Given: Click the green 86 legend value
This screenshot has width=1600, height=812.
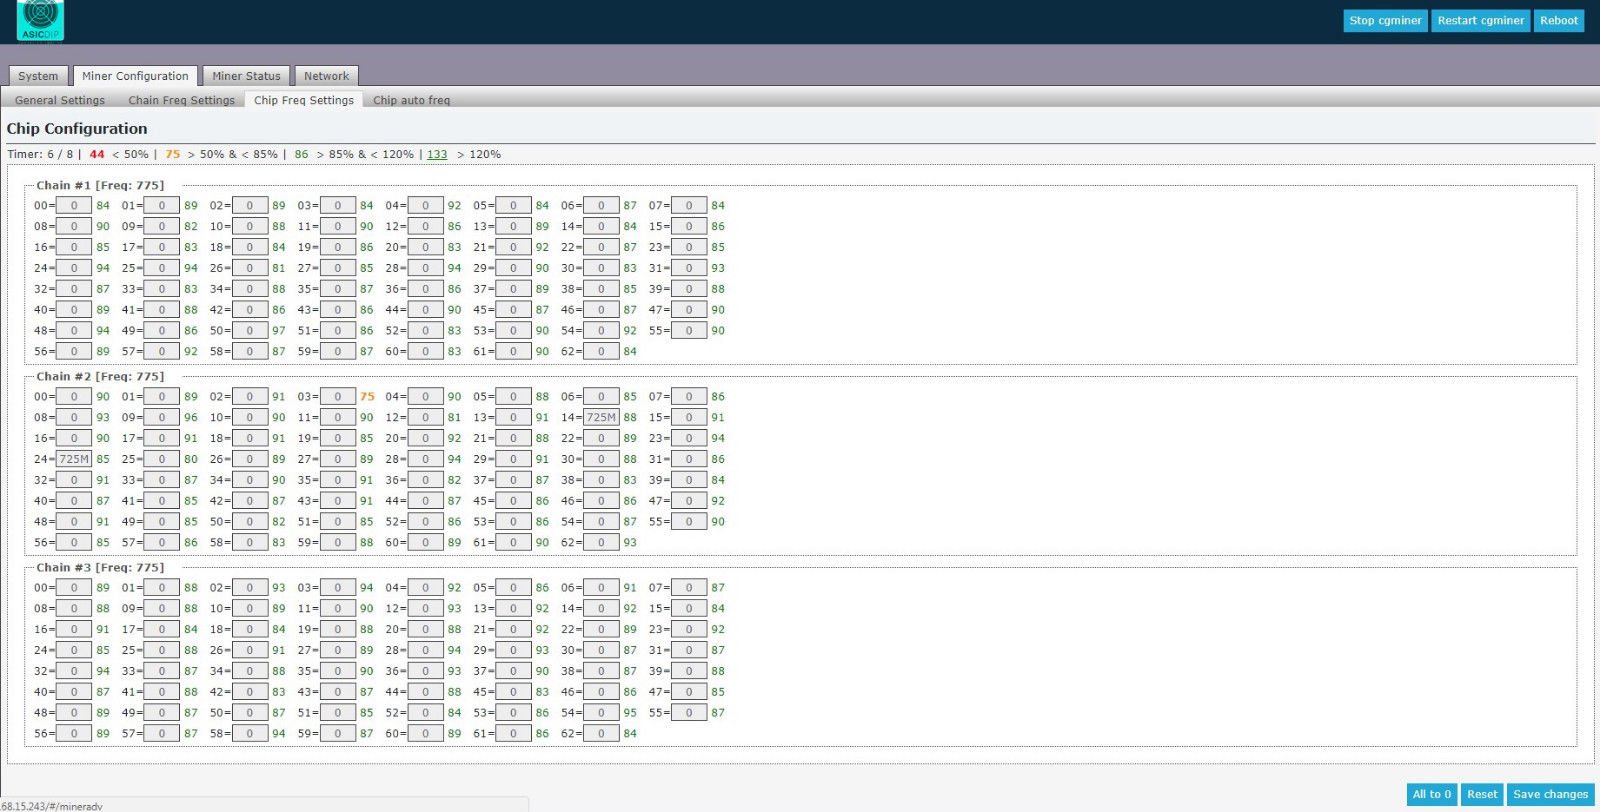Looking at the screenshot, I should pos(301,154).
